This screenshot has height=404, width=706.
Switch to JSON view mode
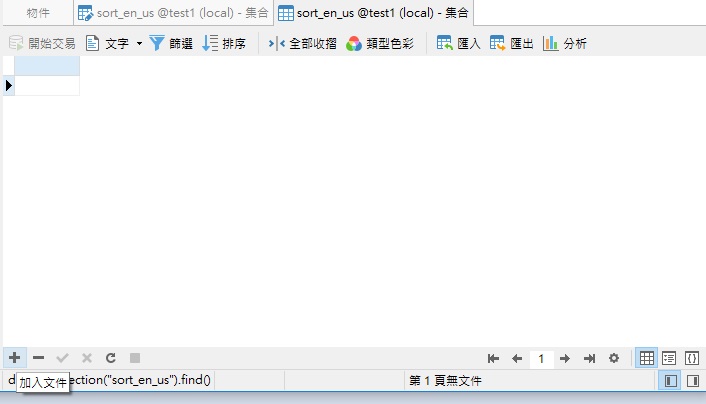(x=691, y=358)
